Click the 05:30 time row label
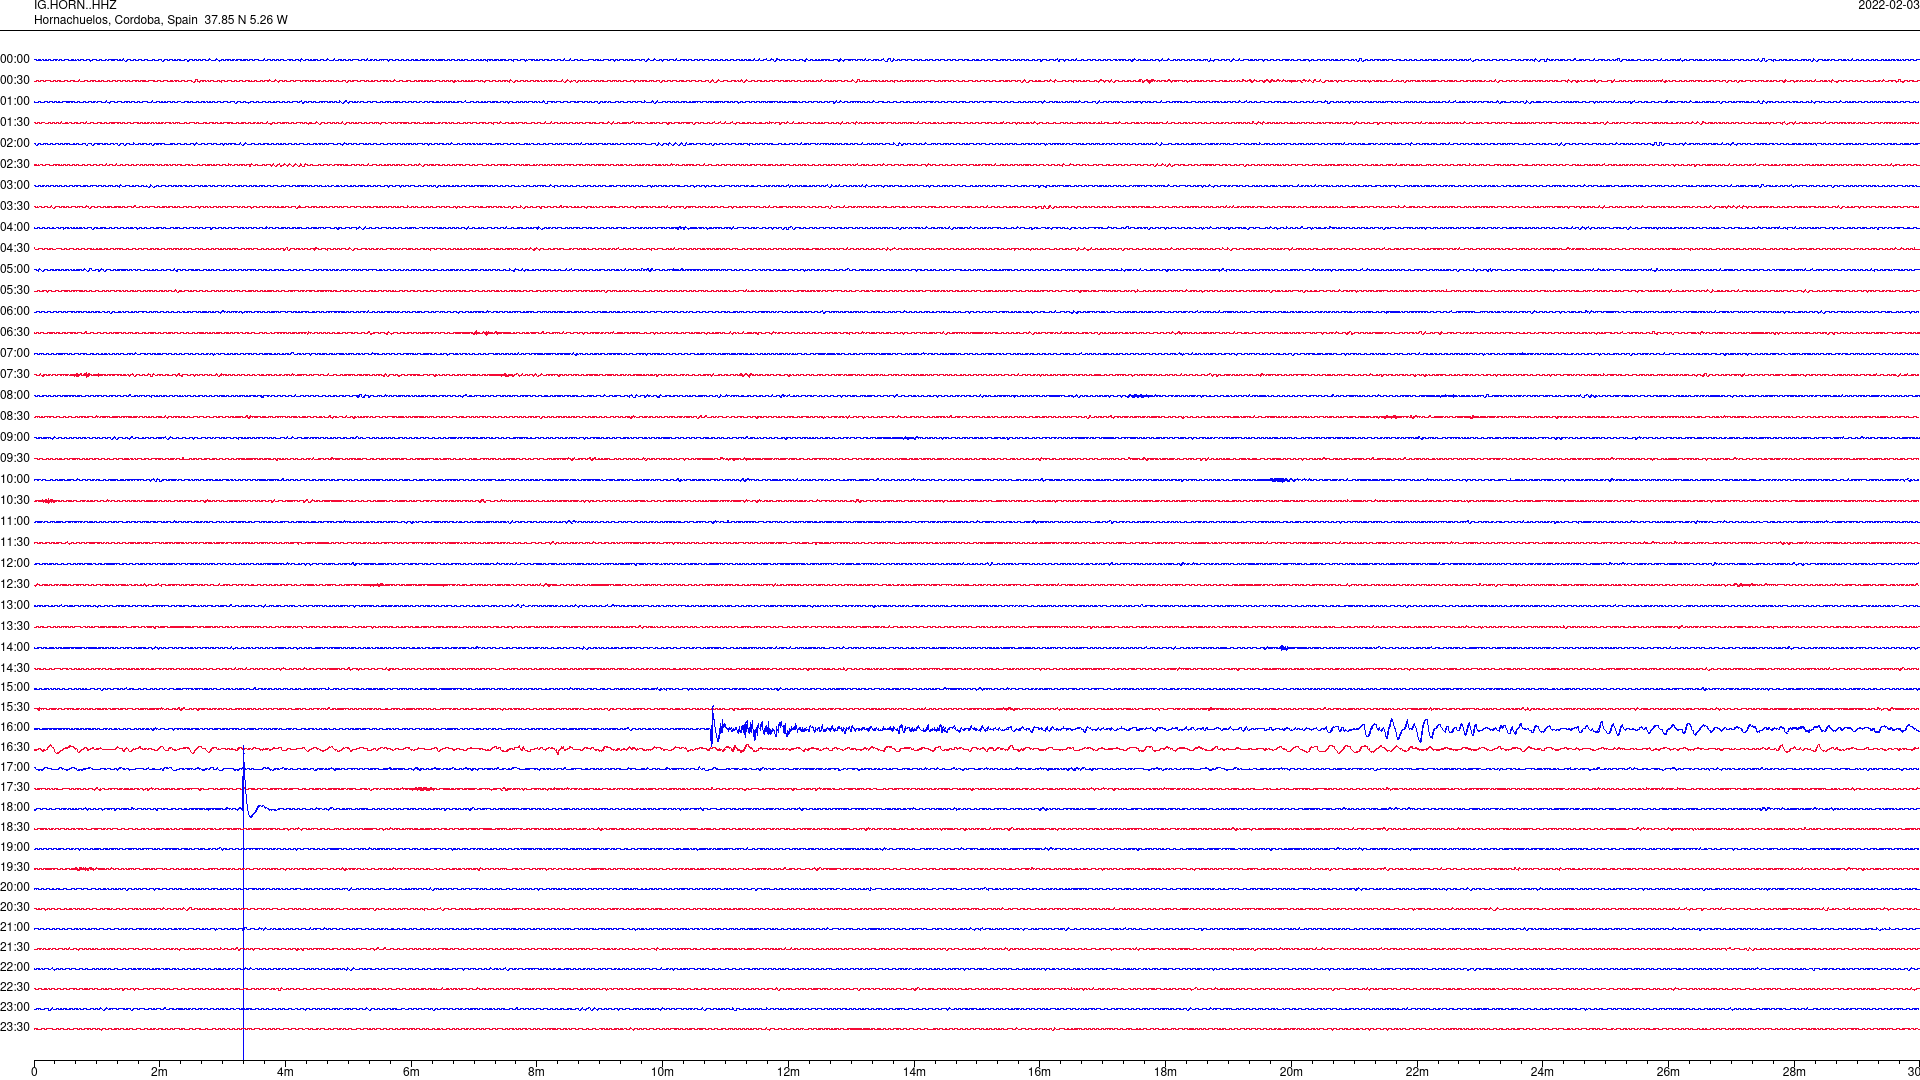This screenshot has width=1920, height=1080. pyautogui.click(x=15, y=290)
